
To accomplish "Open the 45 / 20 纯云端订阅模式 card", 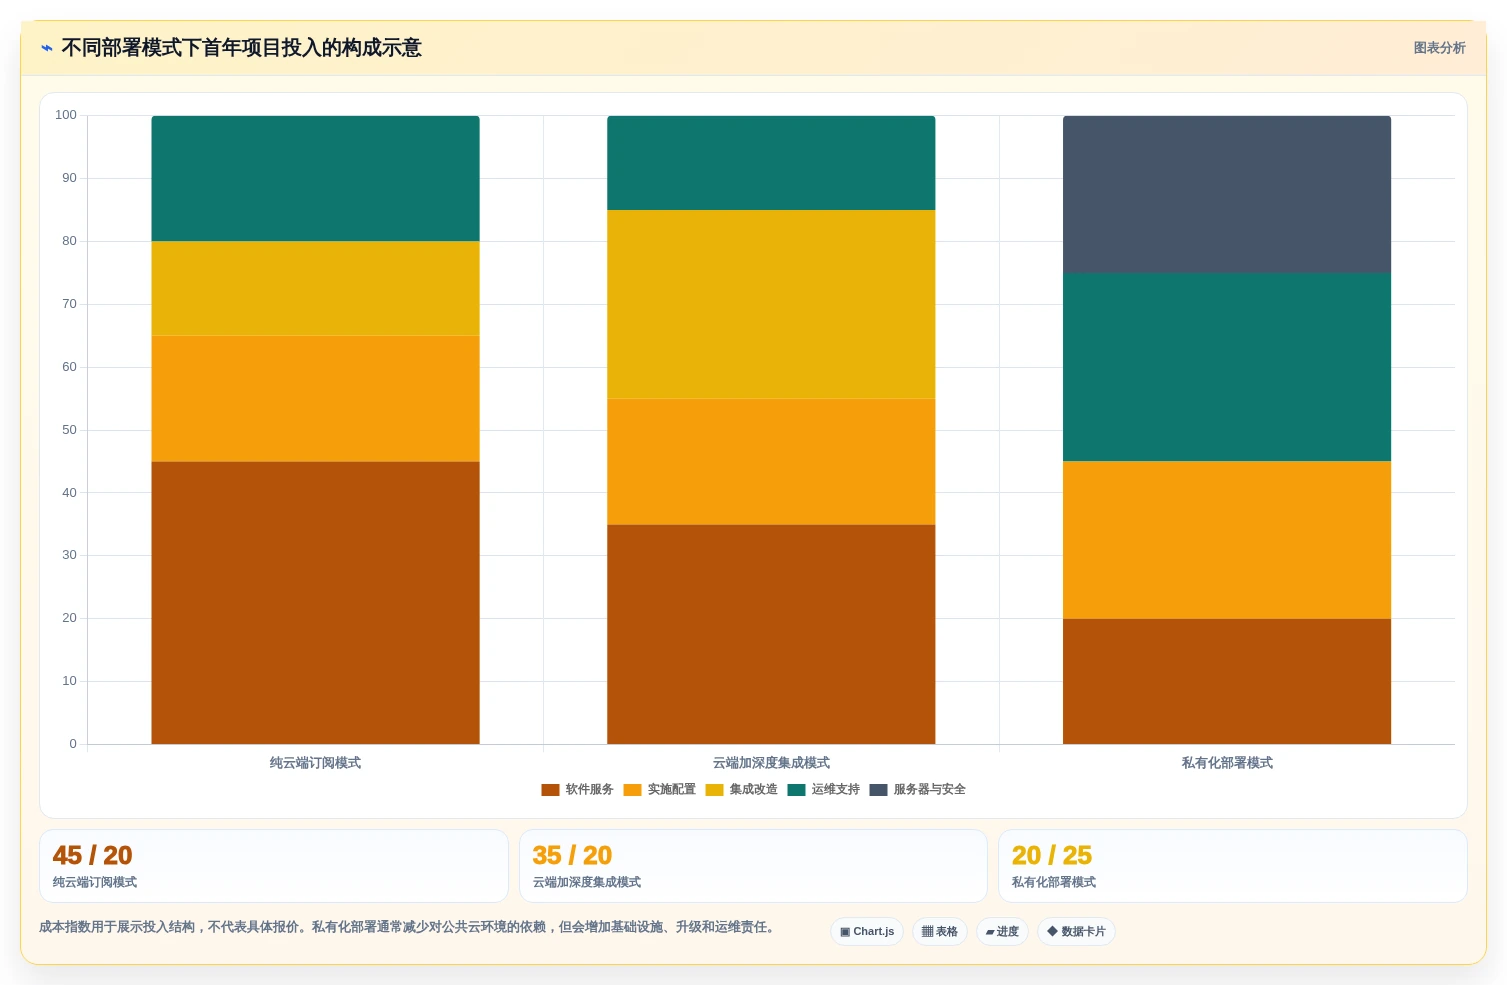I will click(274, 866).
